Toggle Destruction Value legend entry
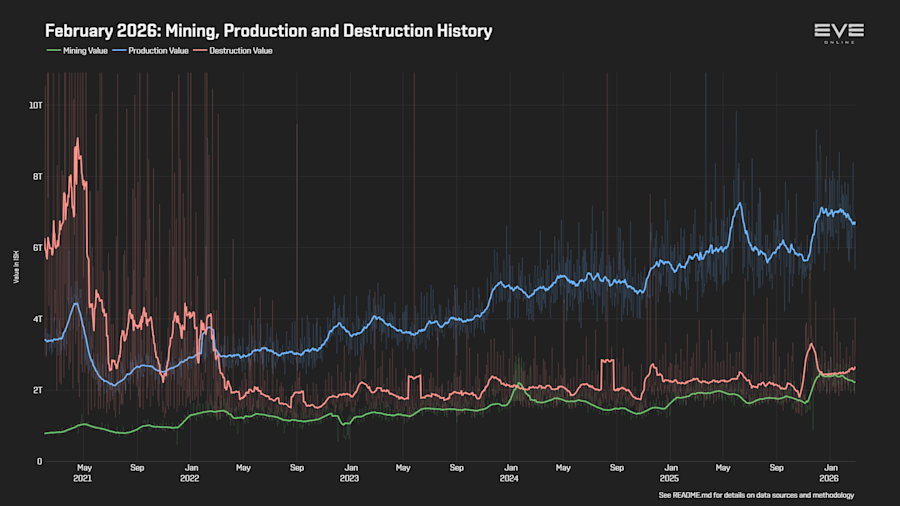This screenshot has width=900, height=506. click(x=233, y=50)
